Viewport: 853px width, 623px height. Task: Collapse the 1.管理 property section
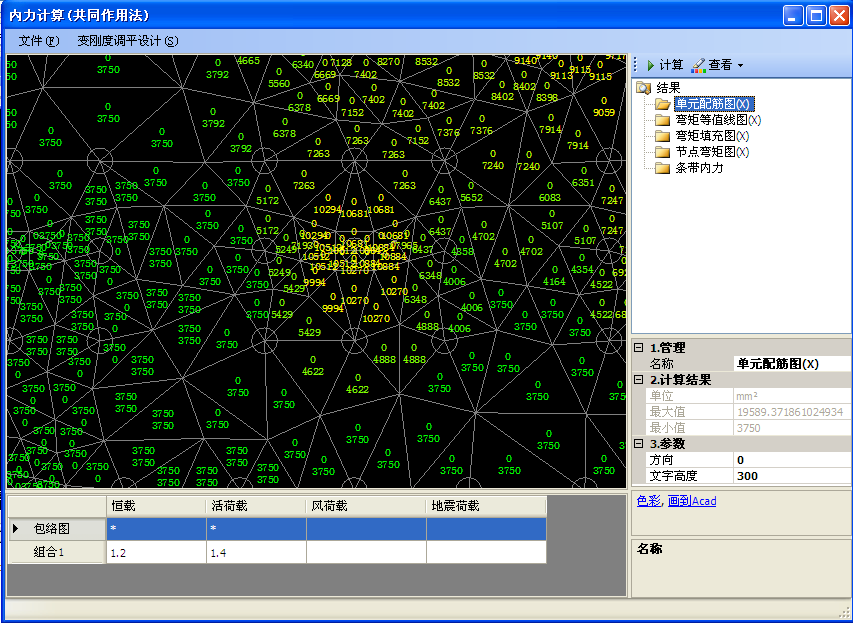639,348
